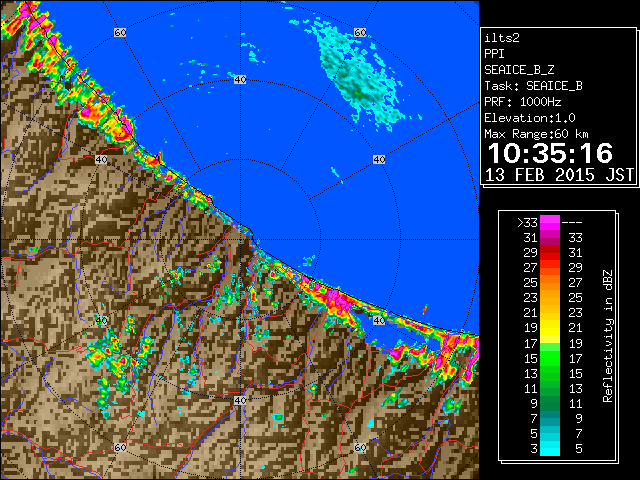This screenshot has width=640, height=480.
Task: Click the 'ilts2' station name text
Action: click(x=502, y=38)
